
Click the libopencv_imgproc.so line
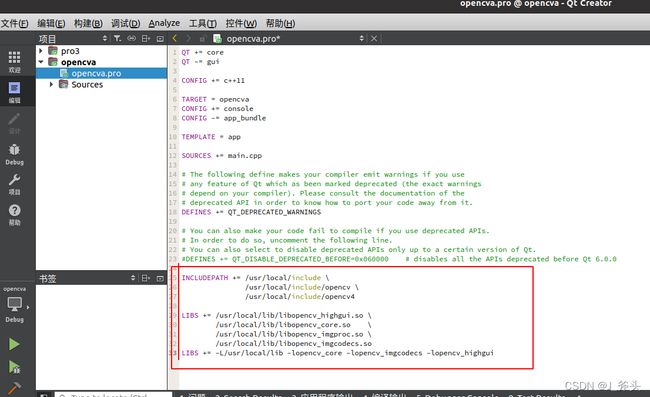[293, 334]
